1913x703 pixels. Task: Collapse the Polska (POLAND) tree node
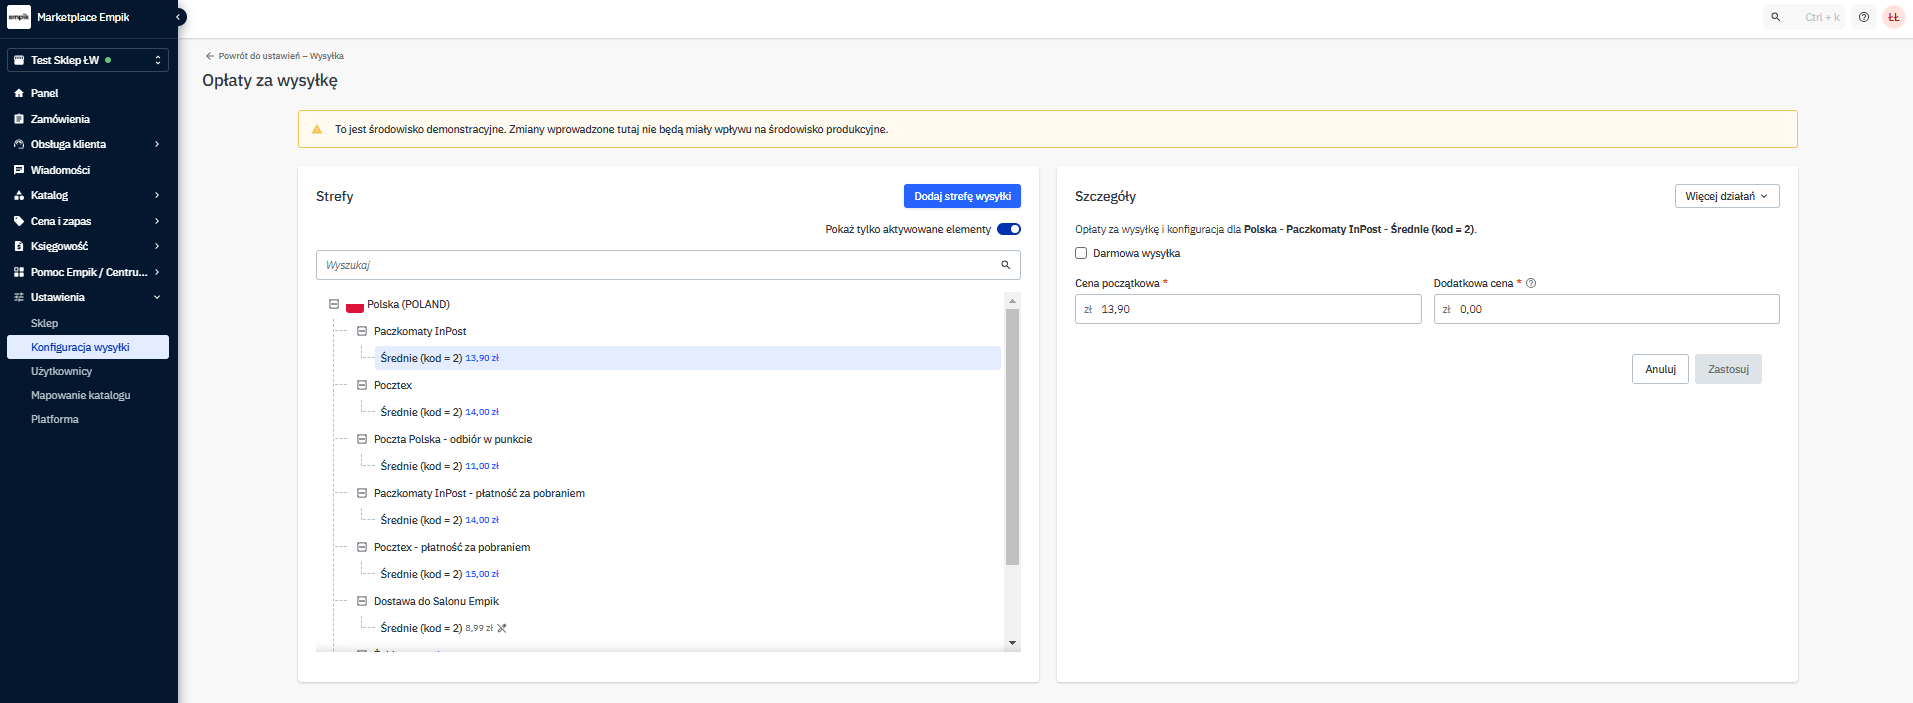[334, 304]
